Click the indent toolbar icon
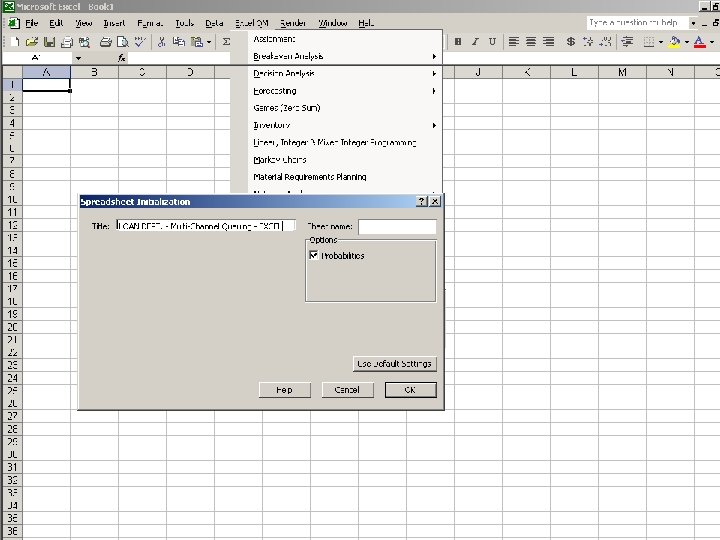Screen dimensions: 720x540 627,42
